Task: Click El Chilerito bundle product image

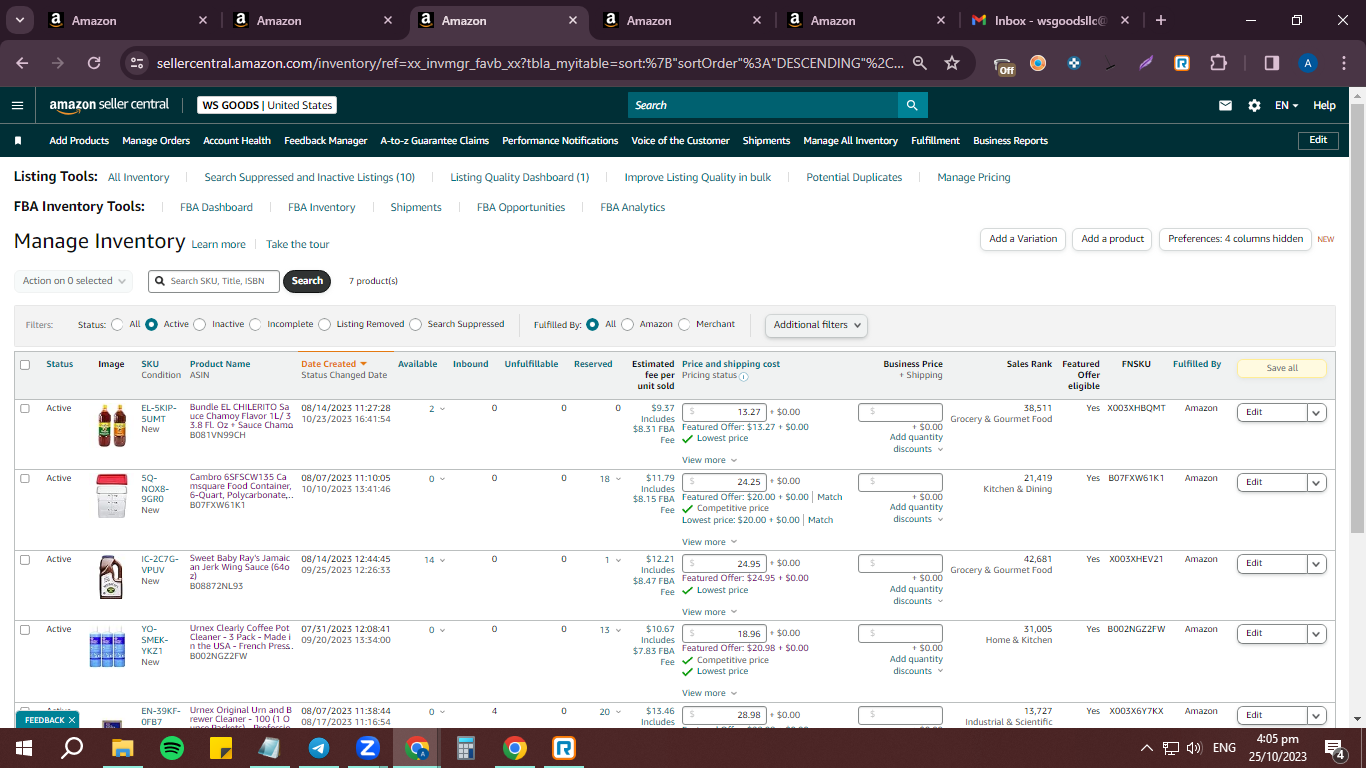Action: (112, 425)
